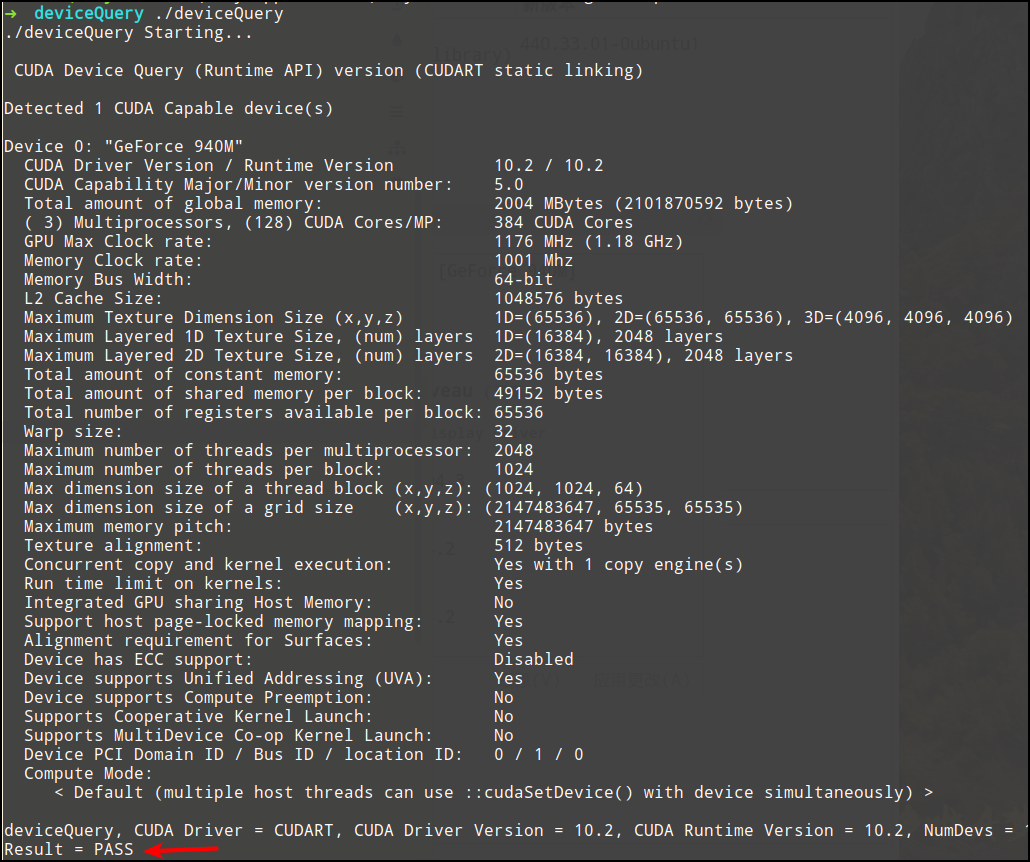Click the "Disabled" ECC support value
Image resolution: width=1030 pixels, height=862 pixels.
(x=533, y=659)
